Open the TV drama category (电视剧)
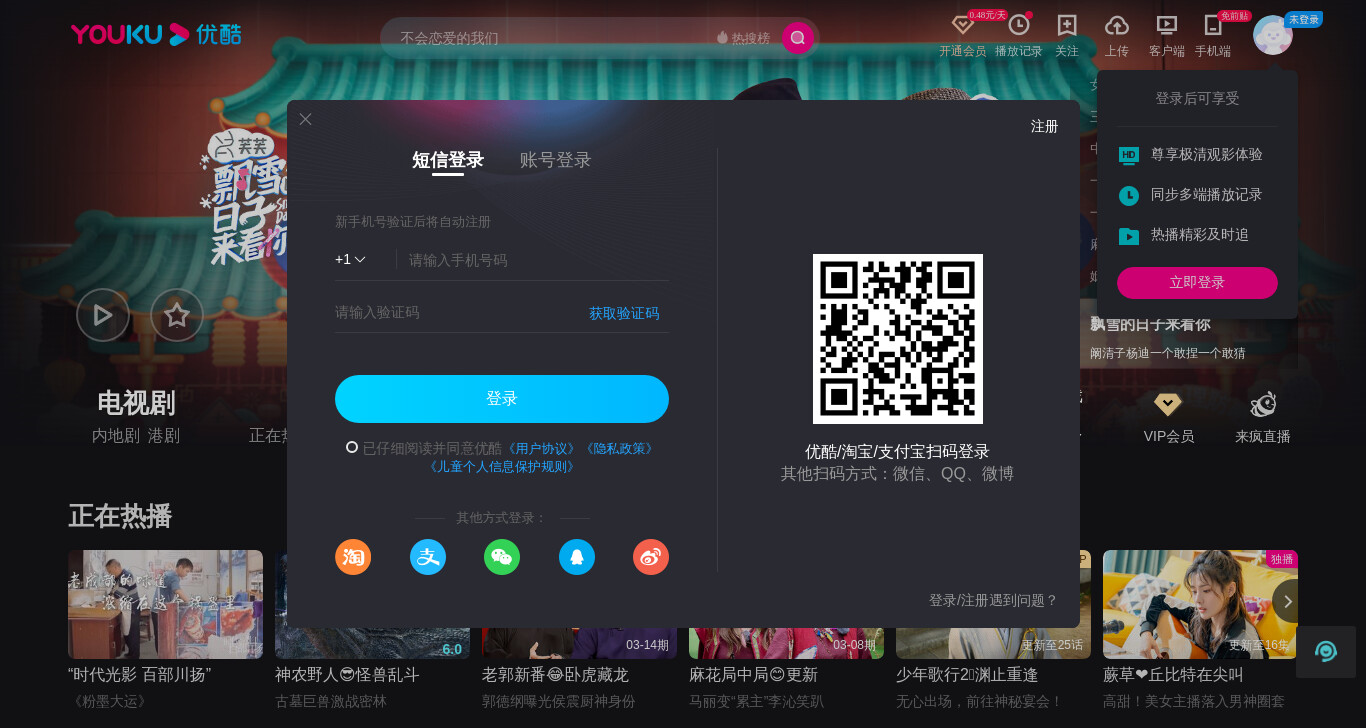 point(136,403)
